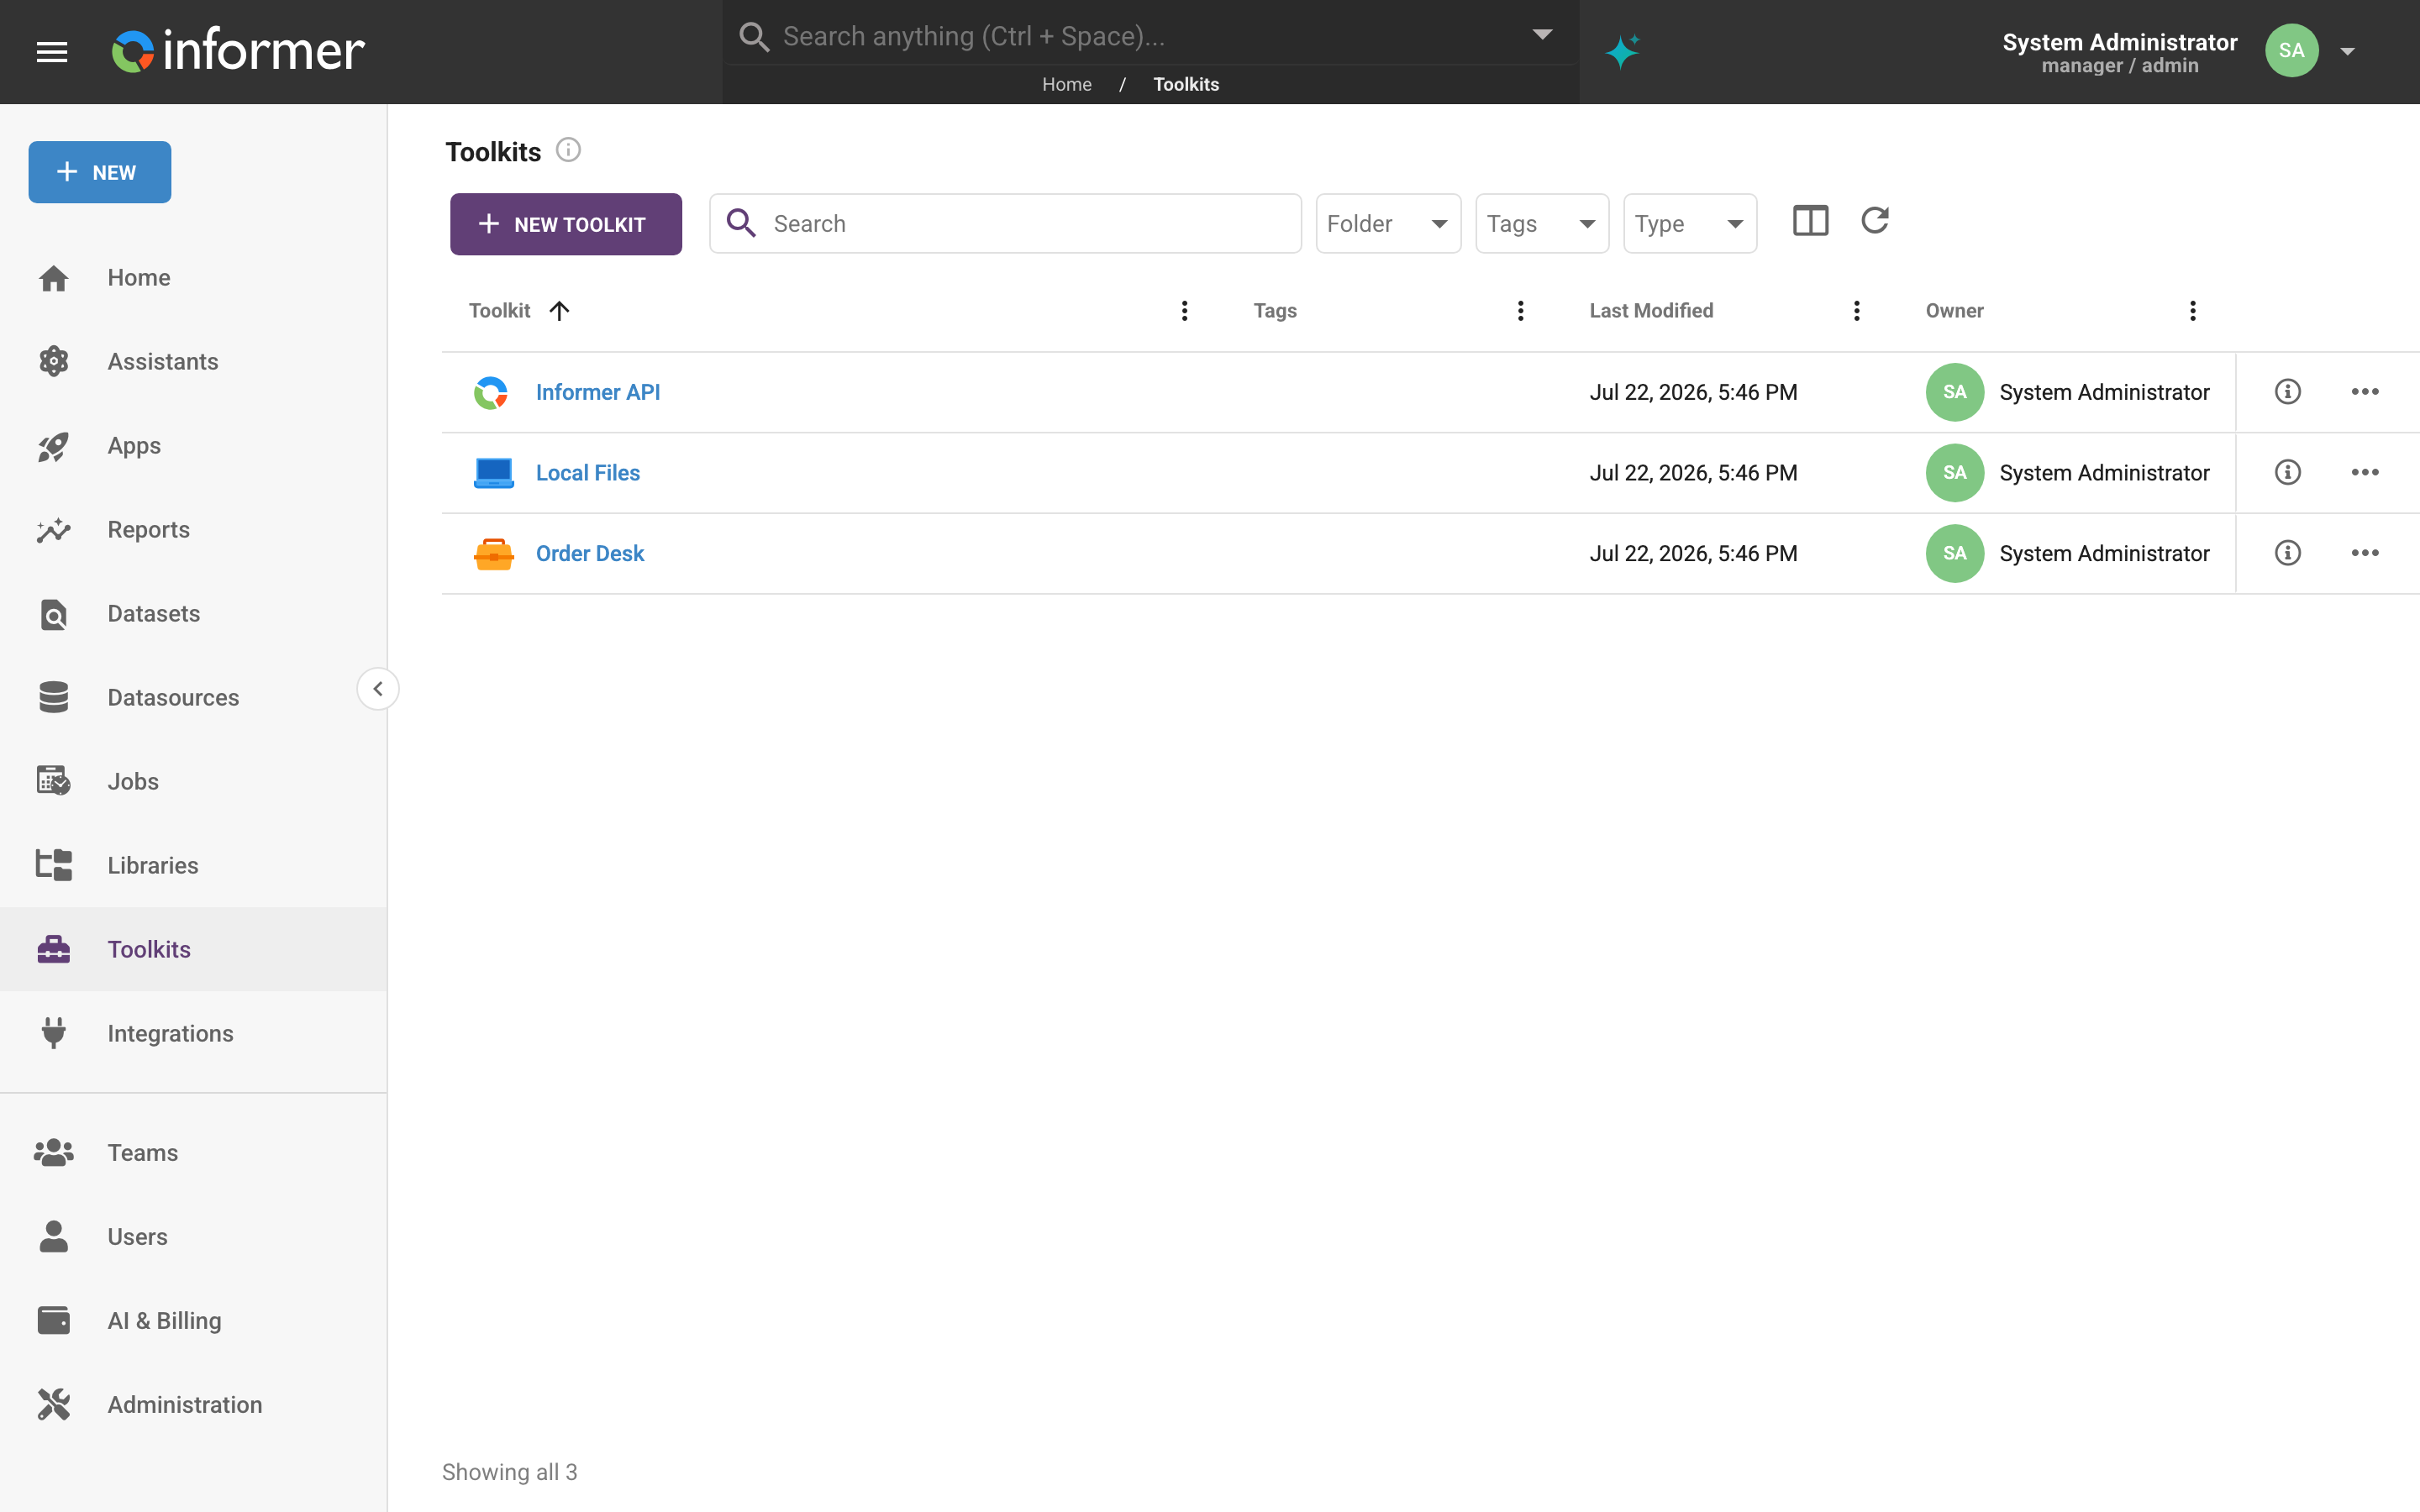Open Last Modified column options menu

(x=1856, y=311)
